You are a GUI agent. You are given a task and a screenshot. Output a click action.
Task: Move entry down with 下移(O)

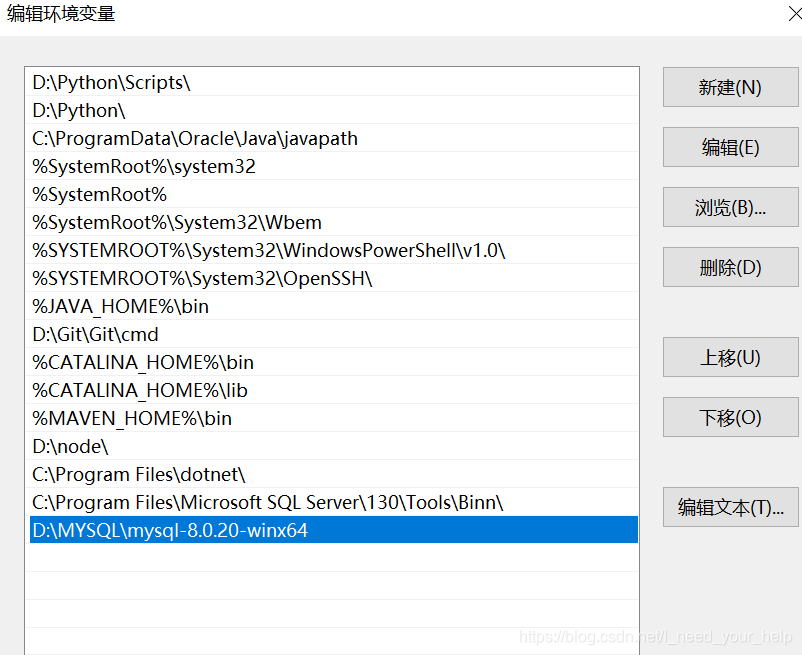pos(730,417)
